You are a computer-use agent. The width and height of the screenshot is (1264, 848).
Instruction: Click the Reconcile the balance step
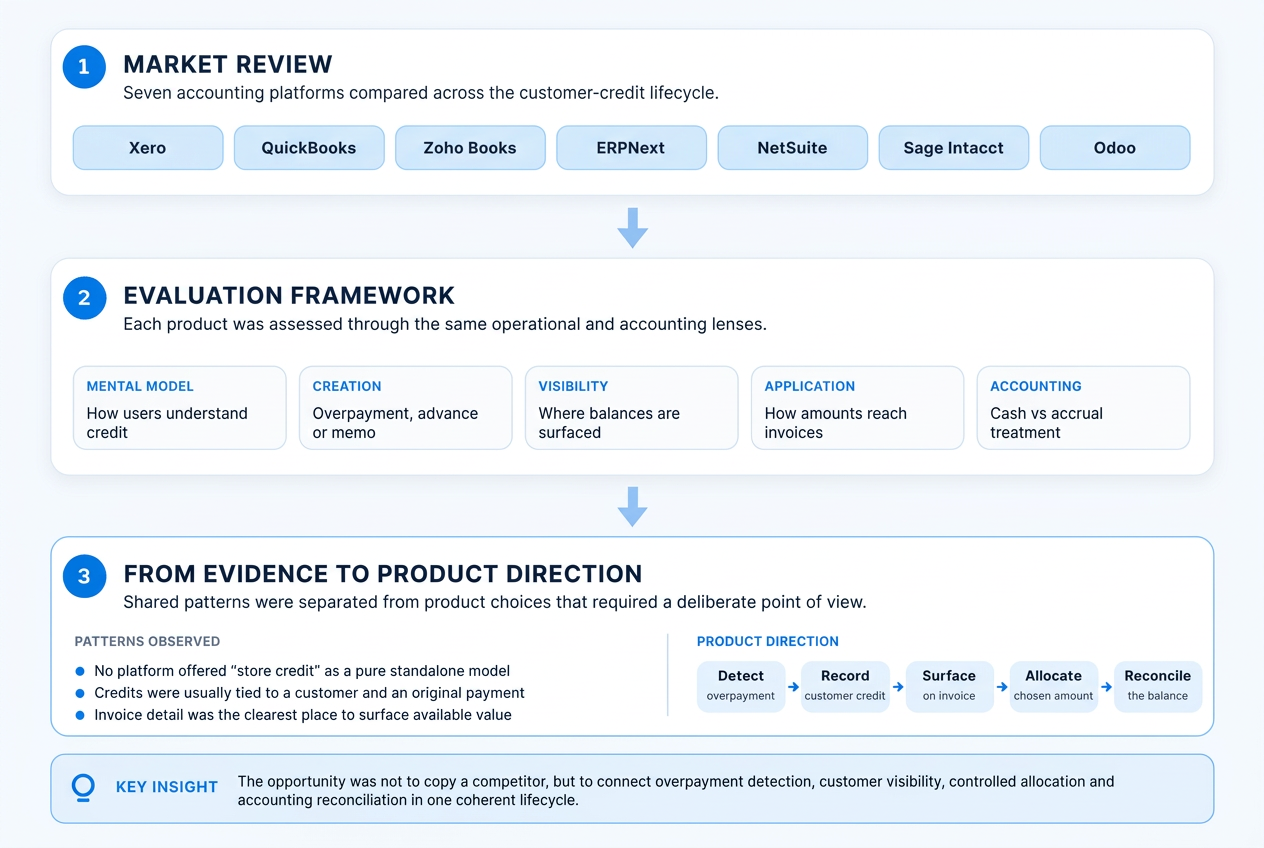click(x=1158, y=686)
